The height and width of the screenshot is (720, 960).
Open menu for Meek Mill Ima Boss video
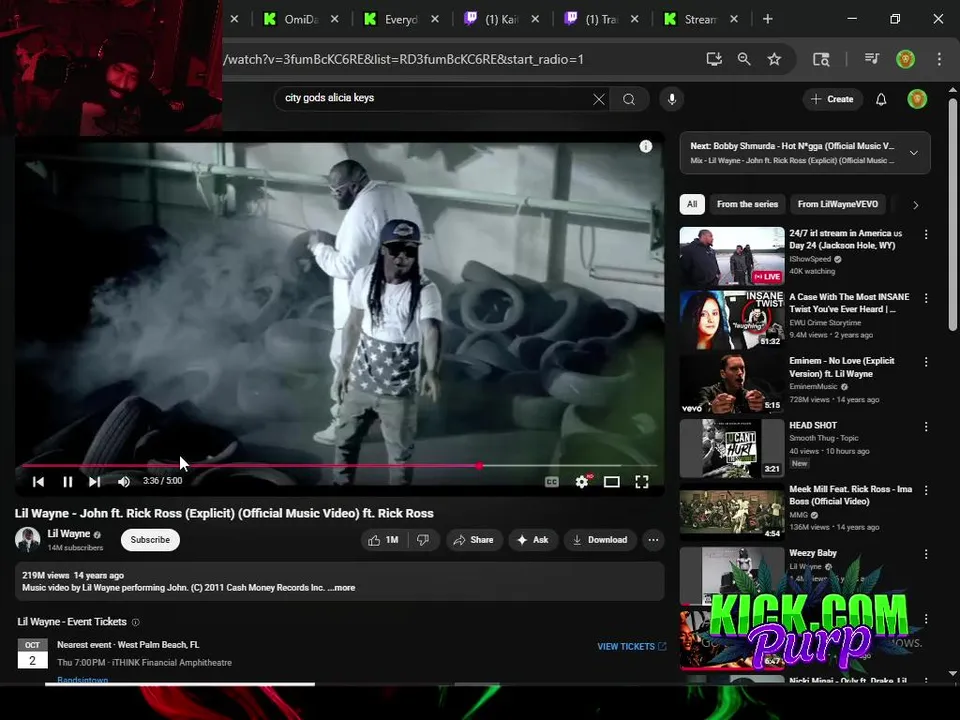pyautogui.click(x=926, y=490)
